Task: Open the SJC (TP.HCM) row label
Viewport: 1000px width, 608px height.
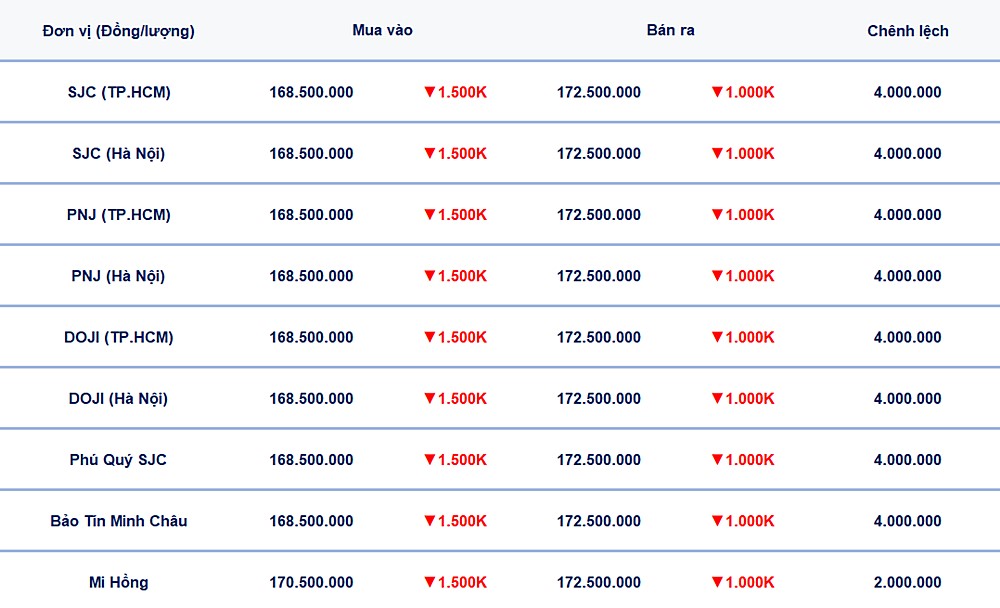Action: tap(118, 92)
